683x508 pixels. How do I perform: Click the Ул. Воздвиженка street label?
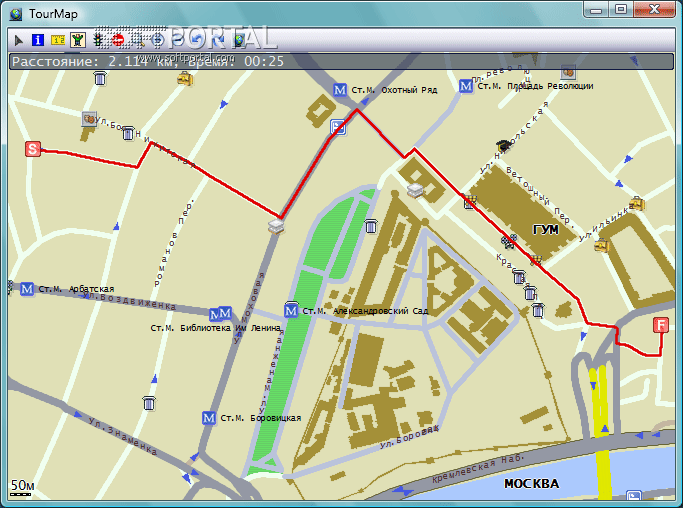[129, 300]
